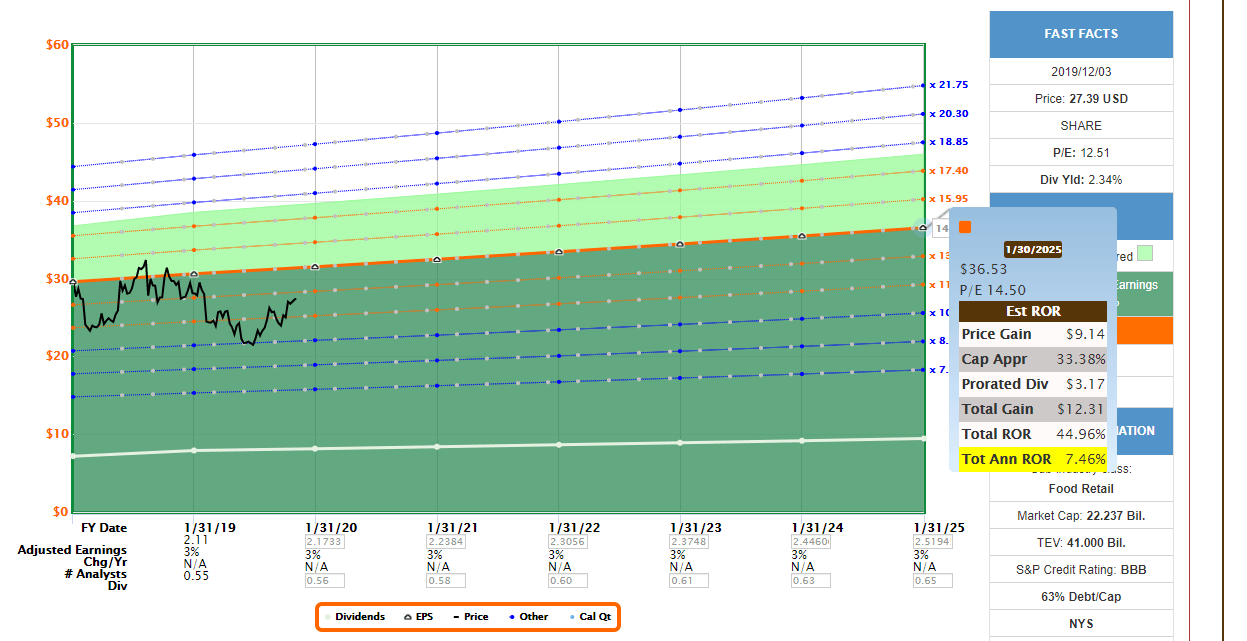Edit the 1/31/25 earnings estimate field 2.5194
1247x641 pixels.
932,541
